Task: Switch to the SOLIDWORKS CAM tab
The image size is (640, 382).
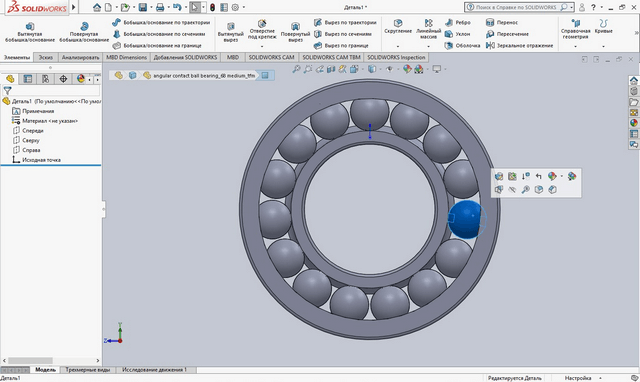Action: [271, 58]
